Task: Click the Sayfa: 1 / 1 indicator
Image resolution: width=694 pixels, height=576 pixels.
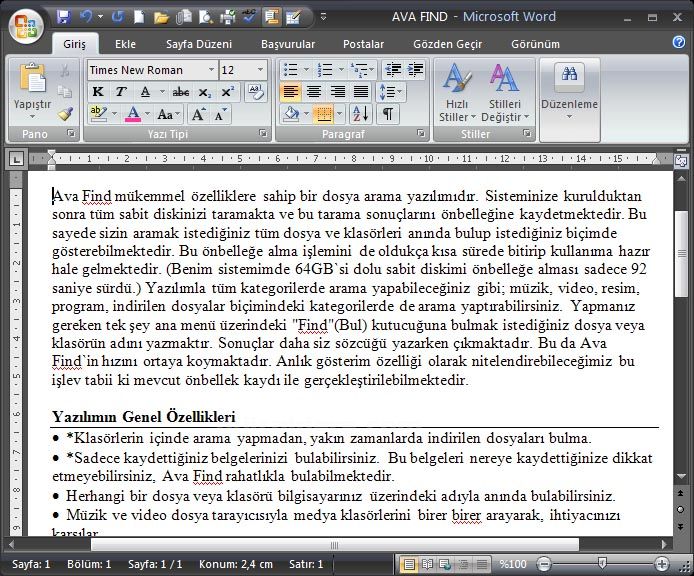Action: tap(155, 564)
